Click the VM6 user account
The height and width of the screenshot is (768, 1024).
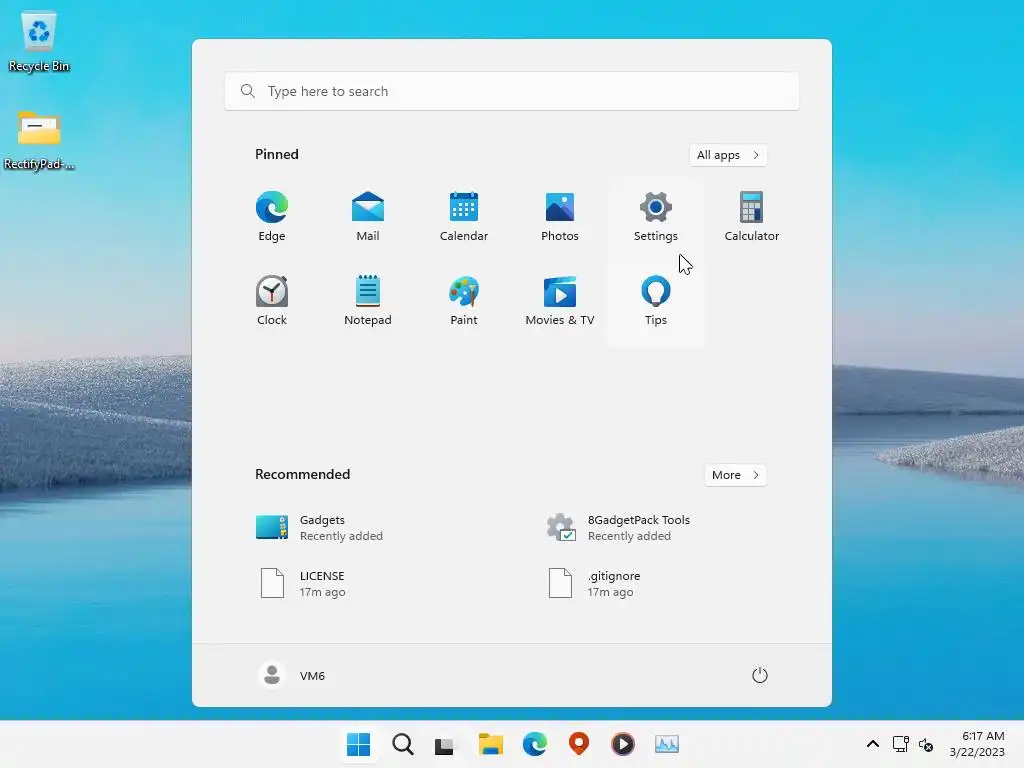[x=292, y=675]
